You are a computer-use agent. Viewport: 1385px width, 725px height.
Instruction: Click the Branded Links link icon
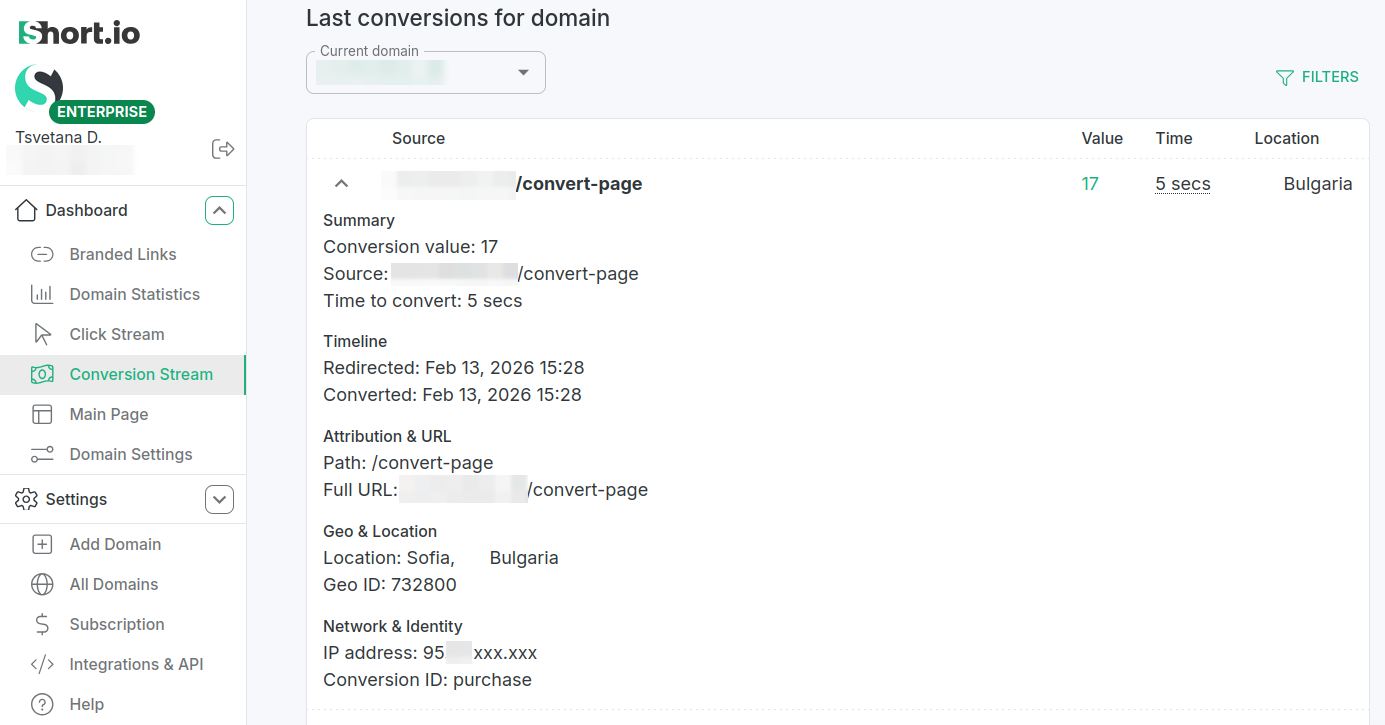(x=42, y=254)
